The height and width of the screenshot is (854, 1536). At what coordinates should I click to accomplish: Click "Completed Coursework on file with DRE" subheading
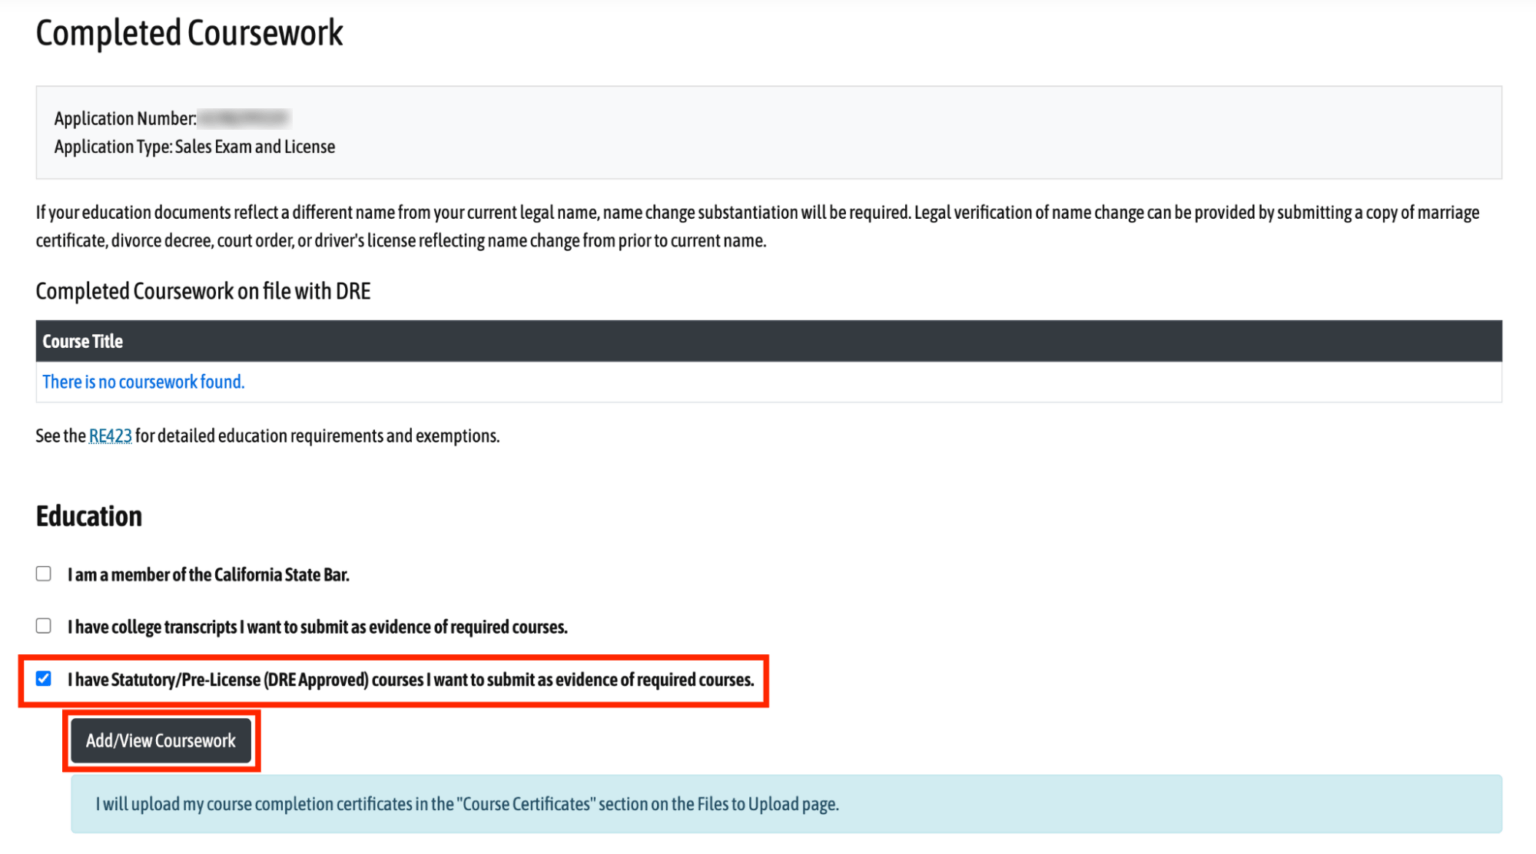[203, 292]
